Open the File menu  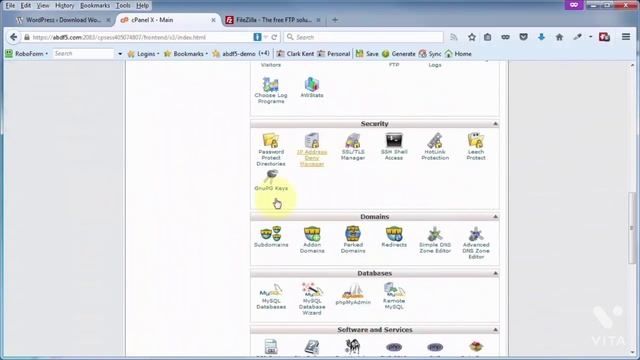click(x=10, y=6)
